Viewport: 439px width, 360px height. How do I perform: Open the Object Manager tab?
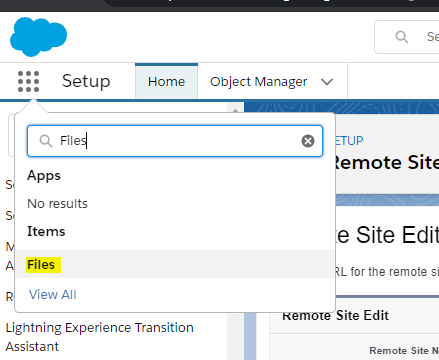coord(258,81)
